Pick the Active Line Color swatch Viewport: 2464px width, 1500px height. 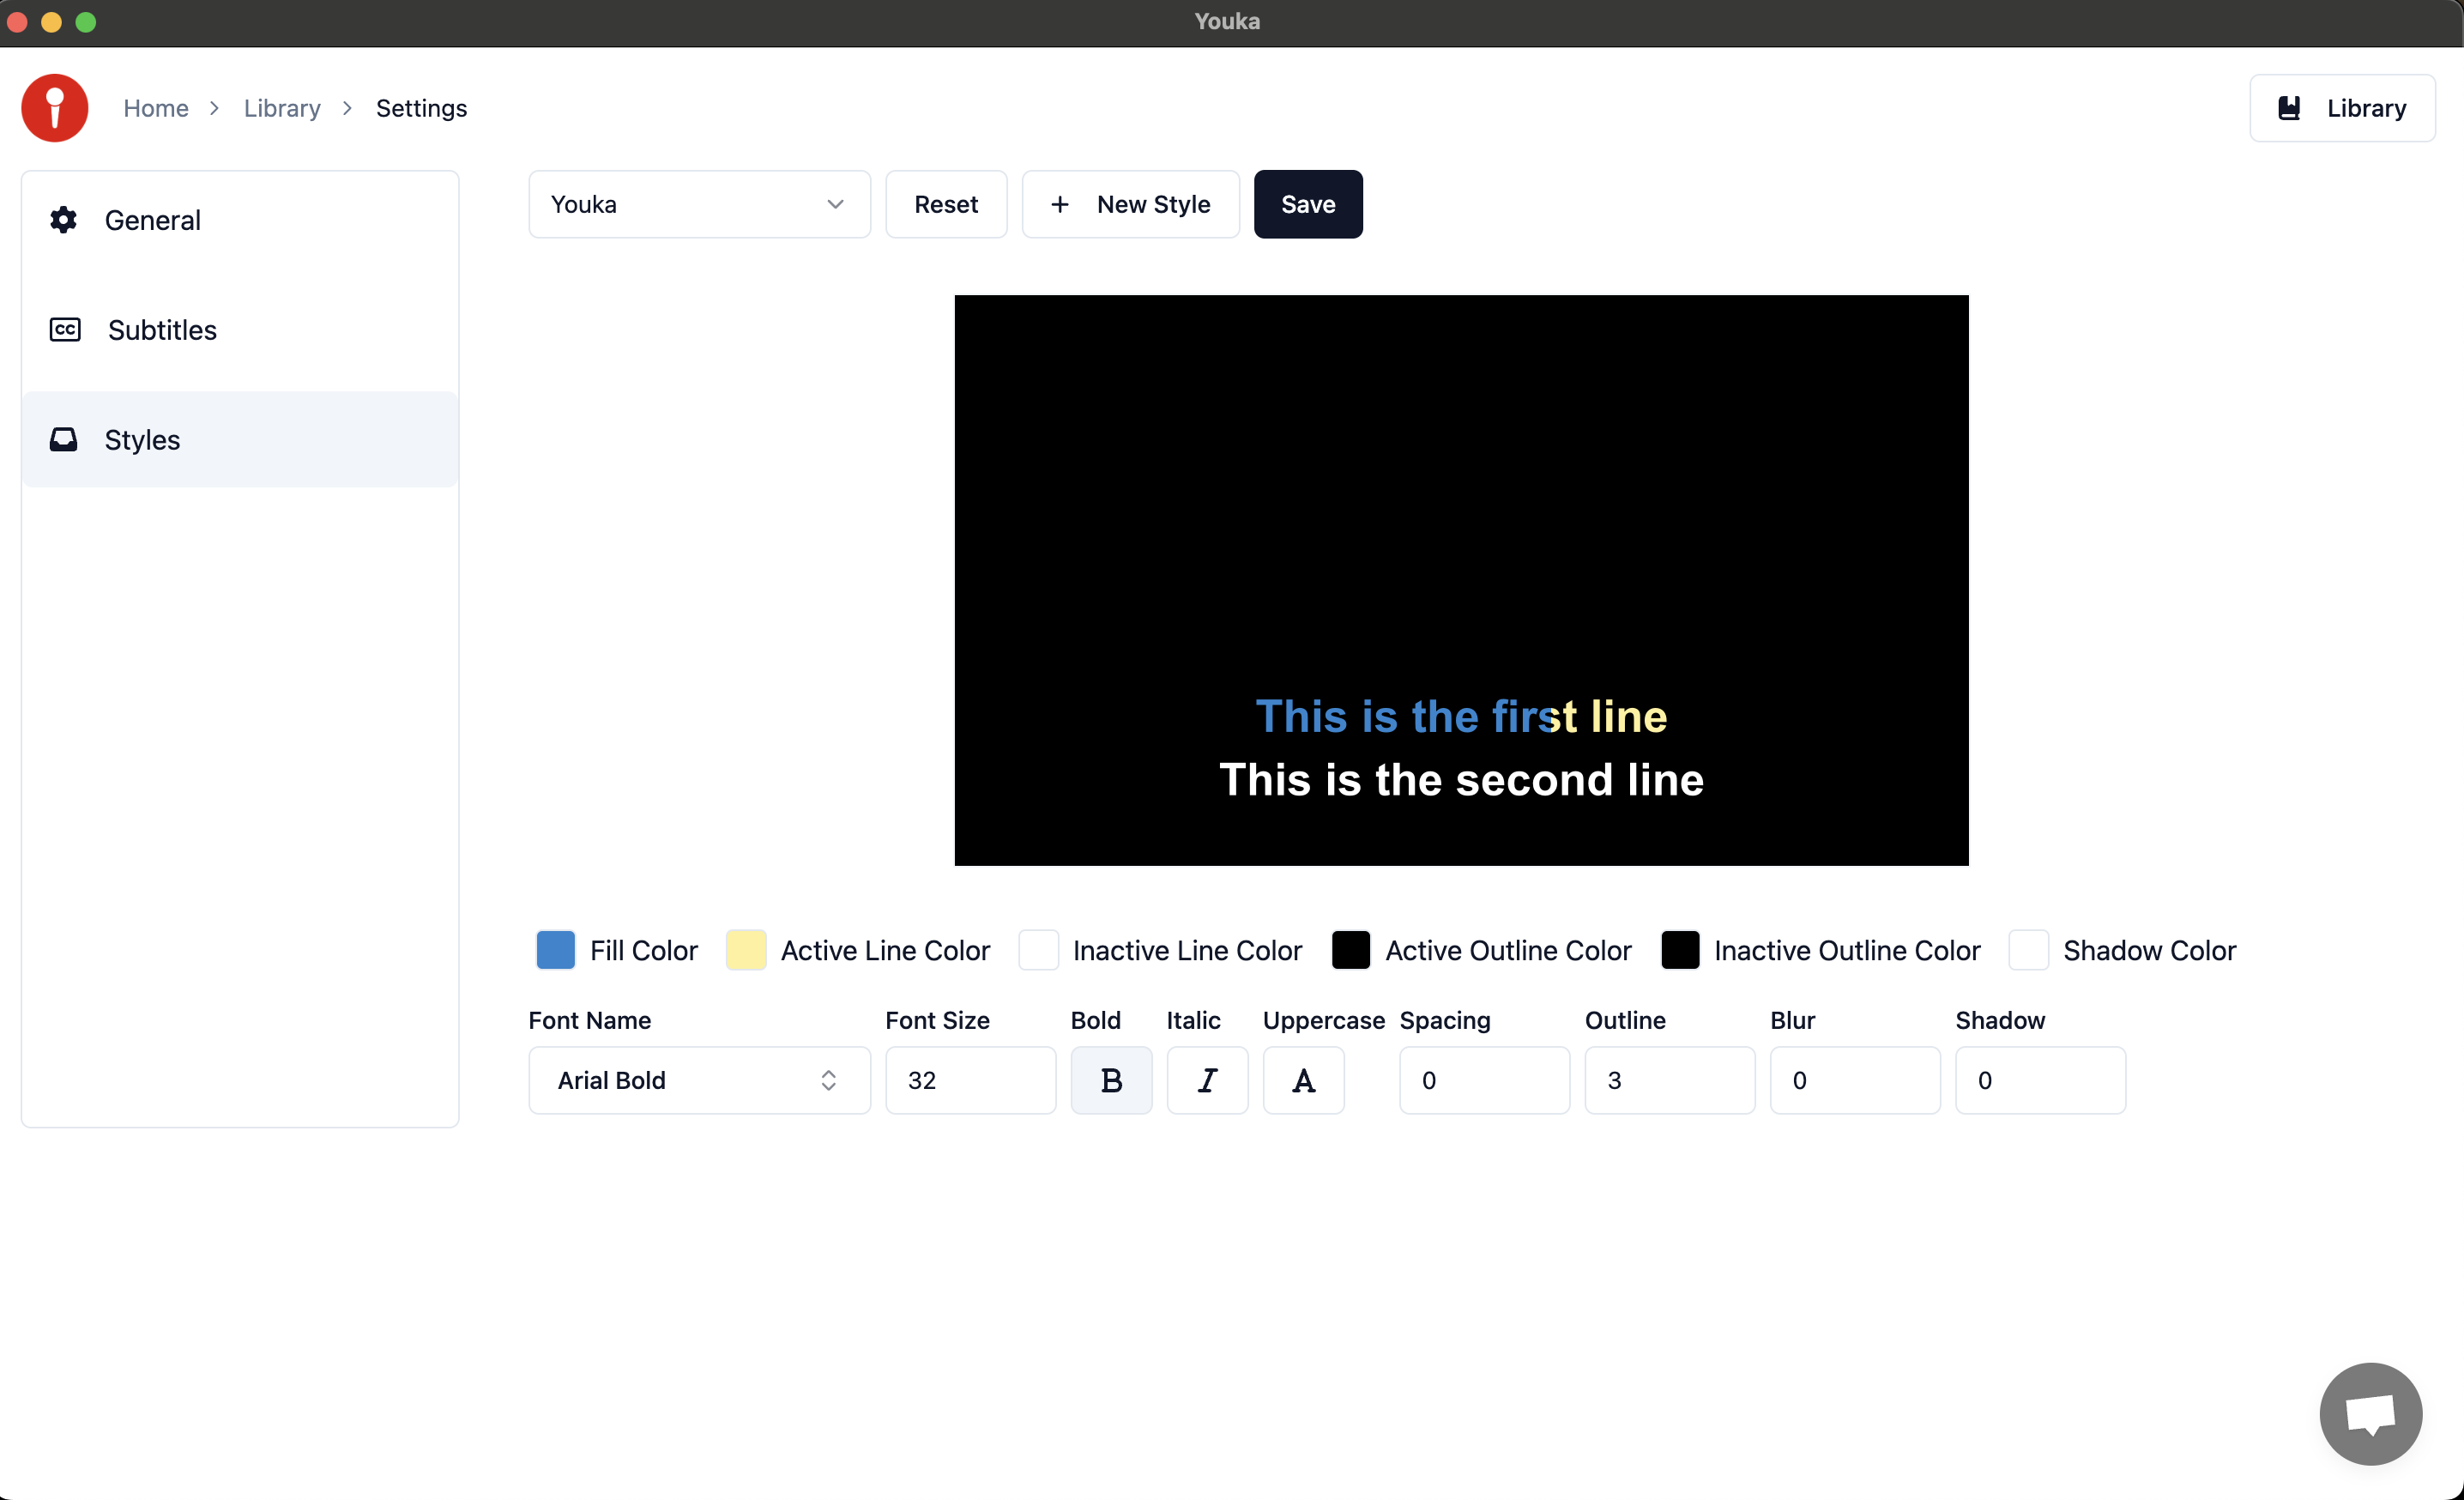pyautogui.click(x=746, y=950)
